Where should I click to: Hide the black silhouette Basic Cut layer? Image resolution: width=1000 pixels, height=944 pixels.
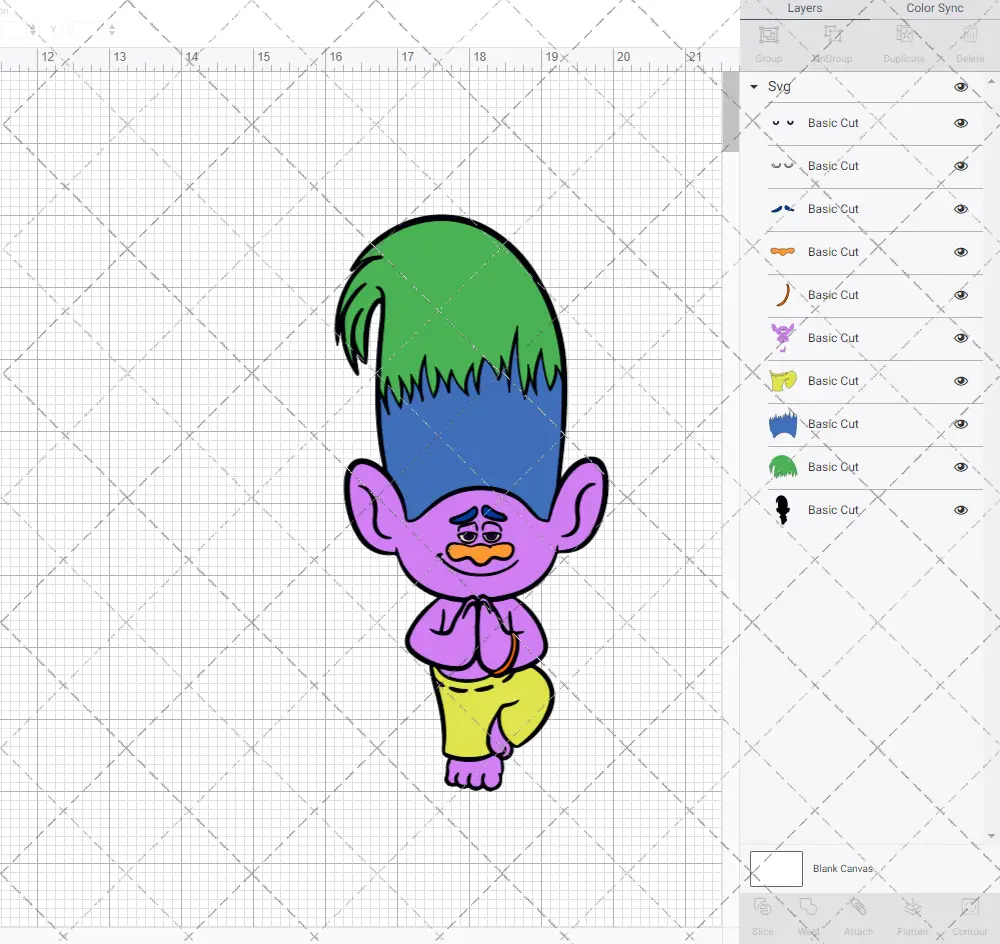tap(960, 510)
